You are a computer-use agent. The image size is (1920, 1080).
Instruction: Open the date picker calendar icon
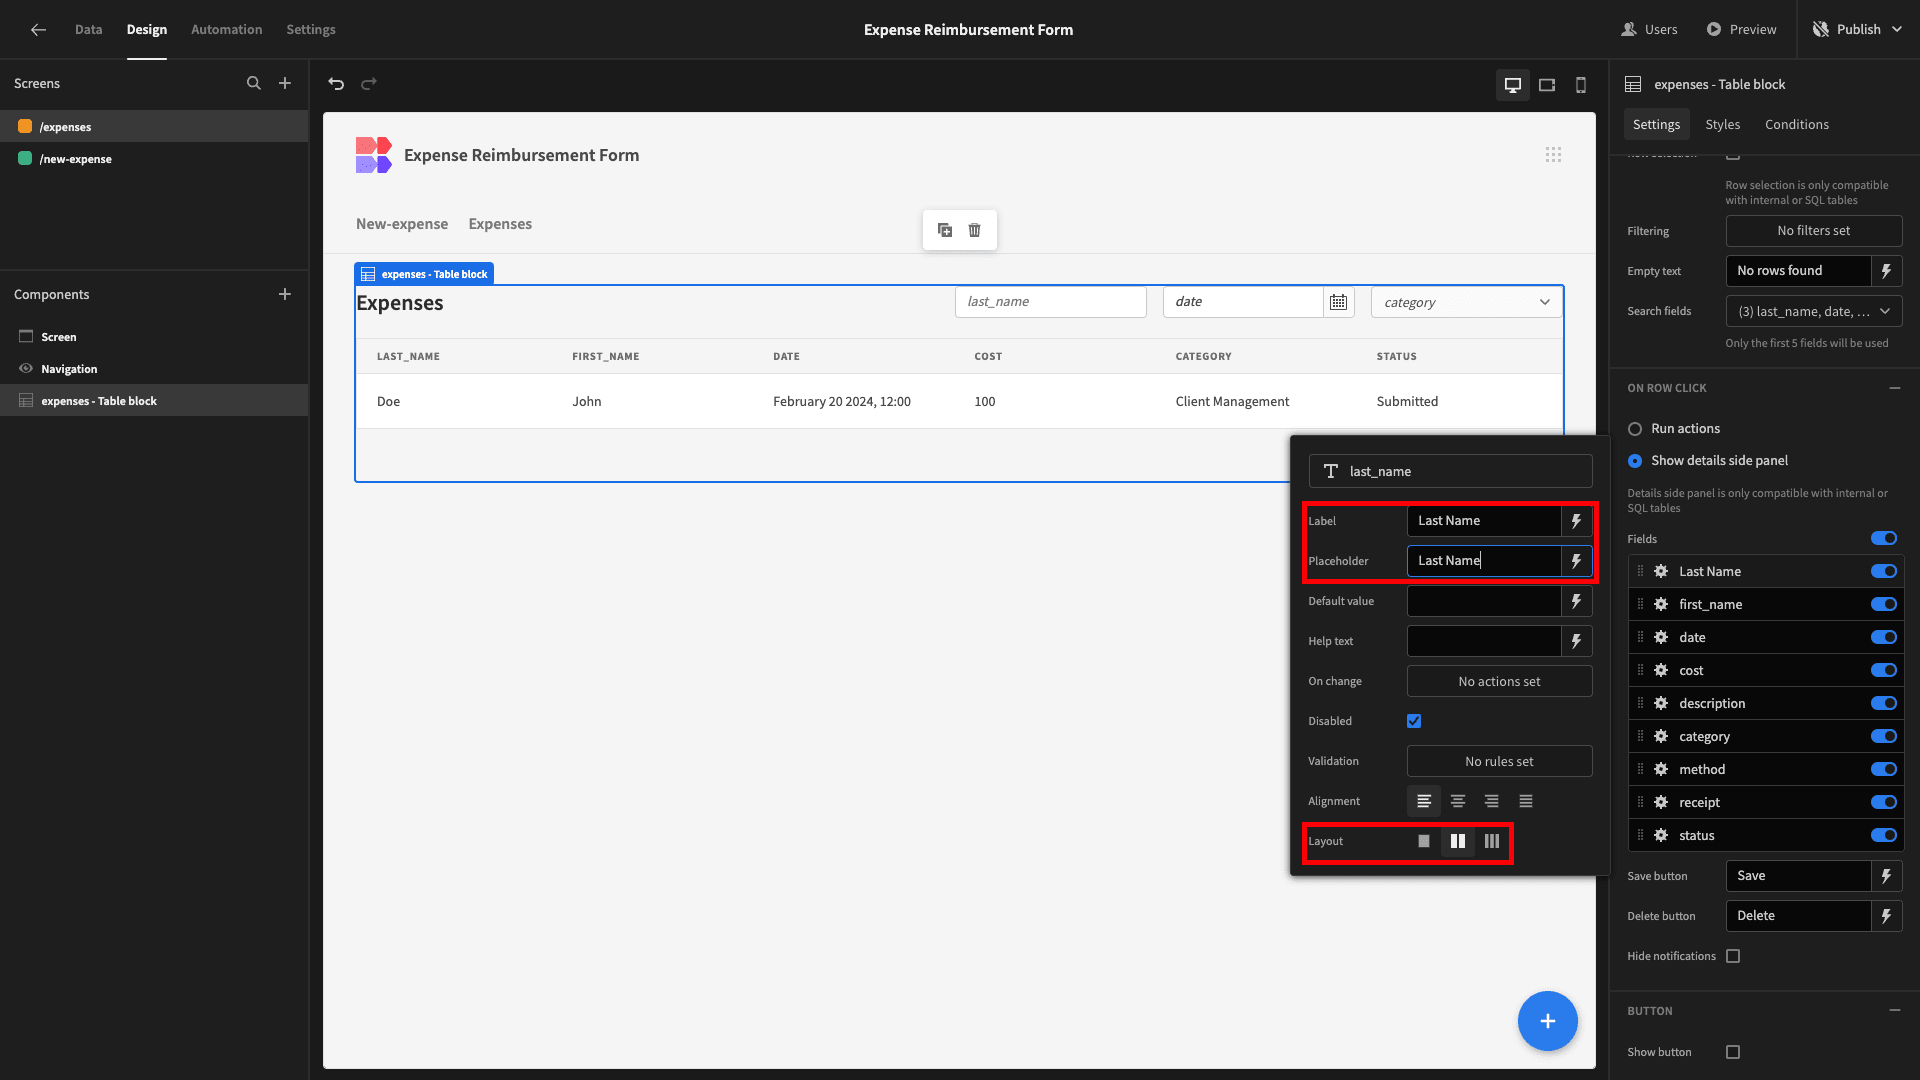click(x=1338, y=302)
